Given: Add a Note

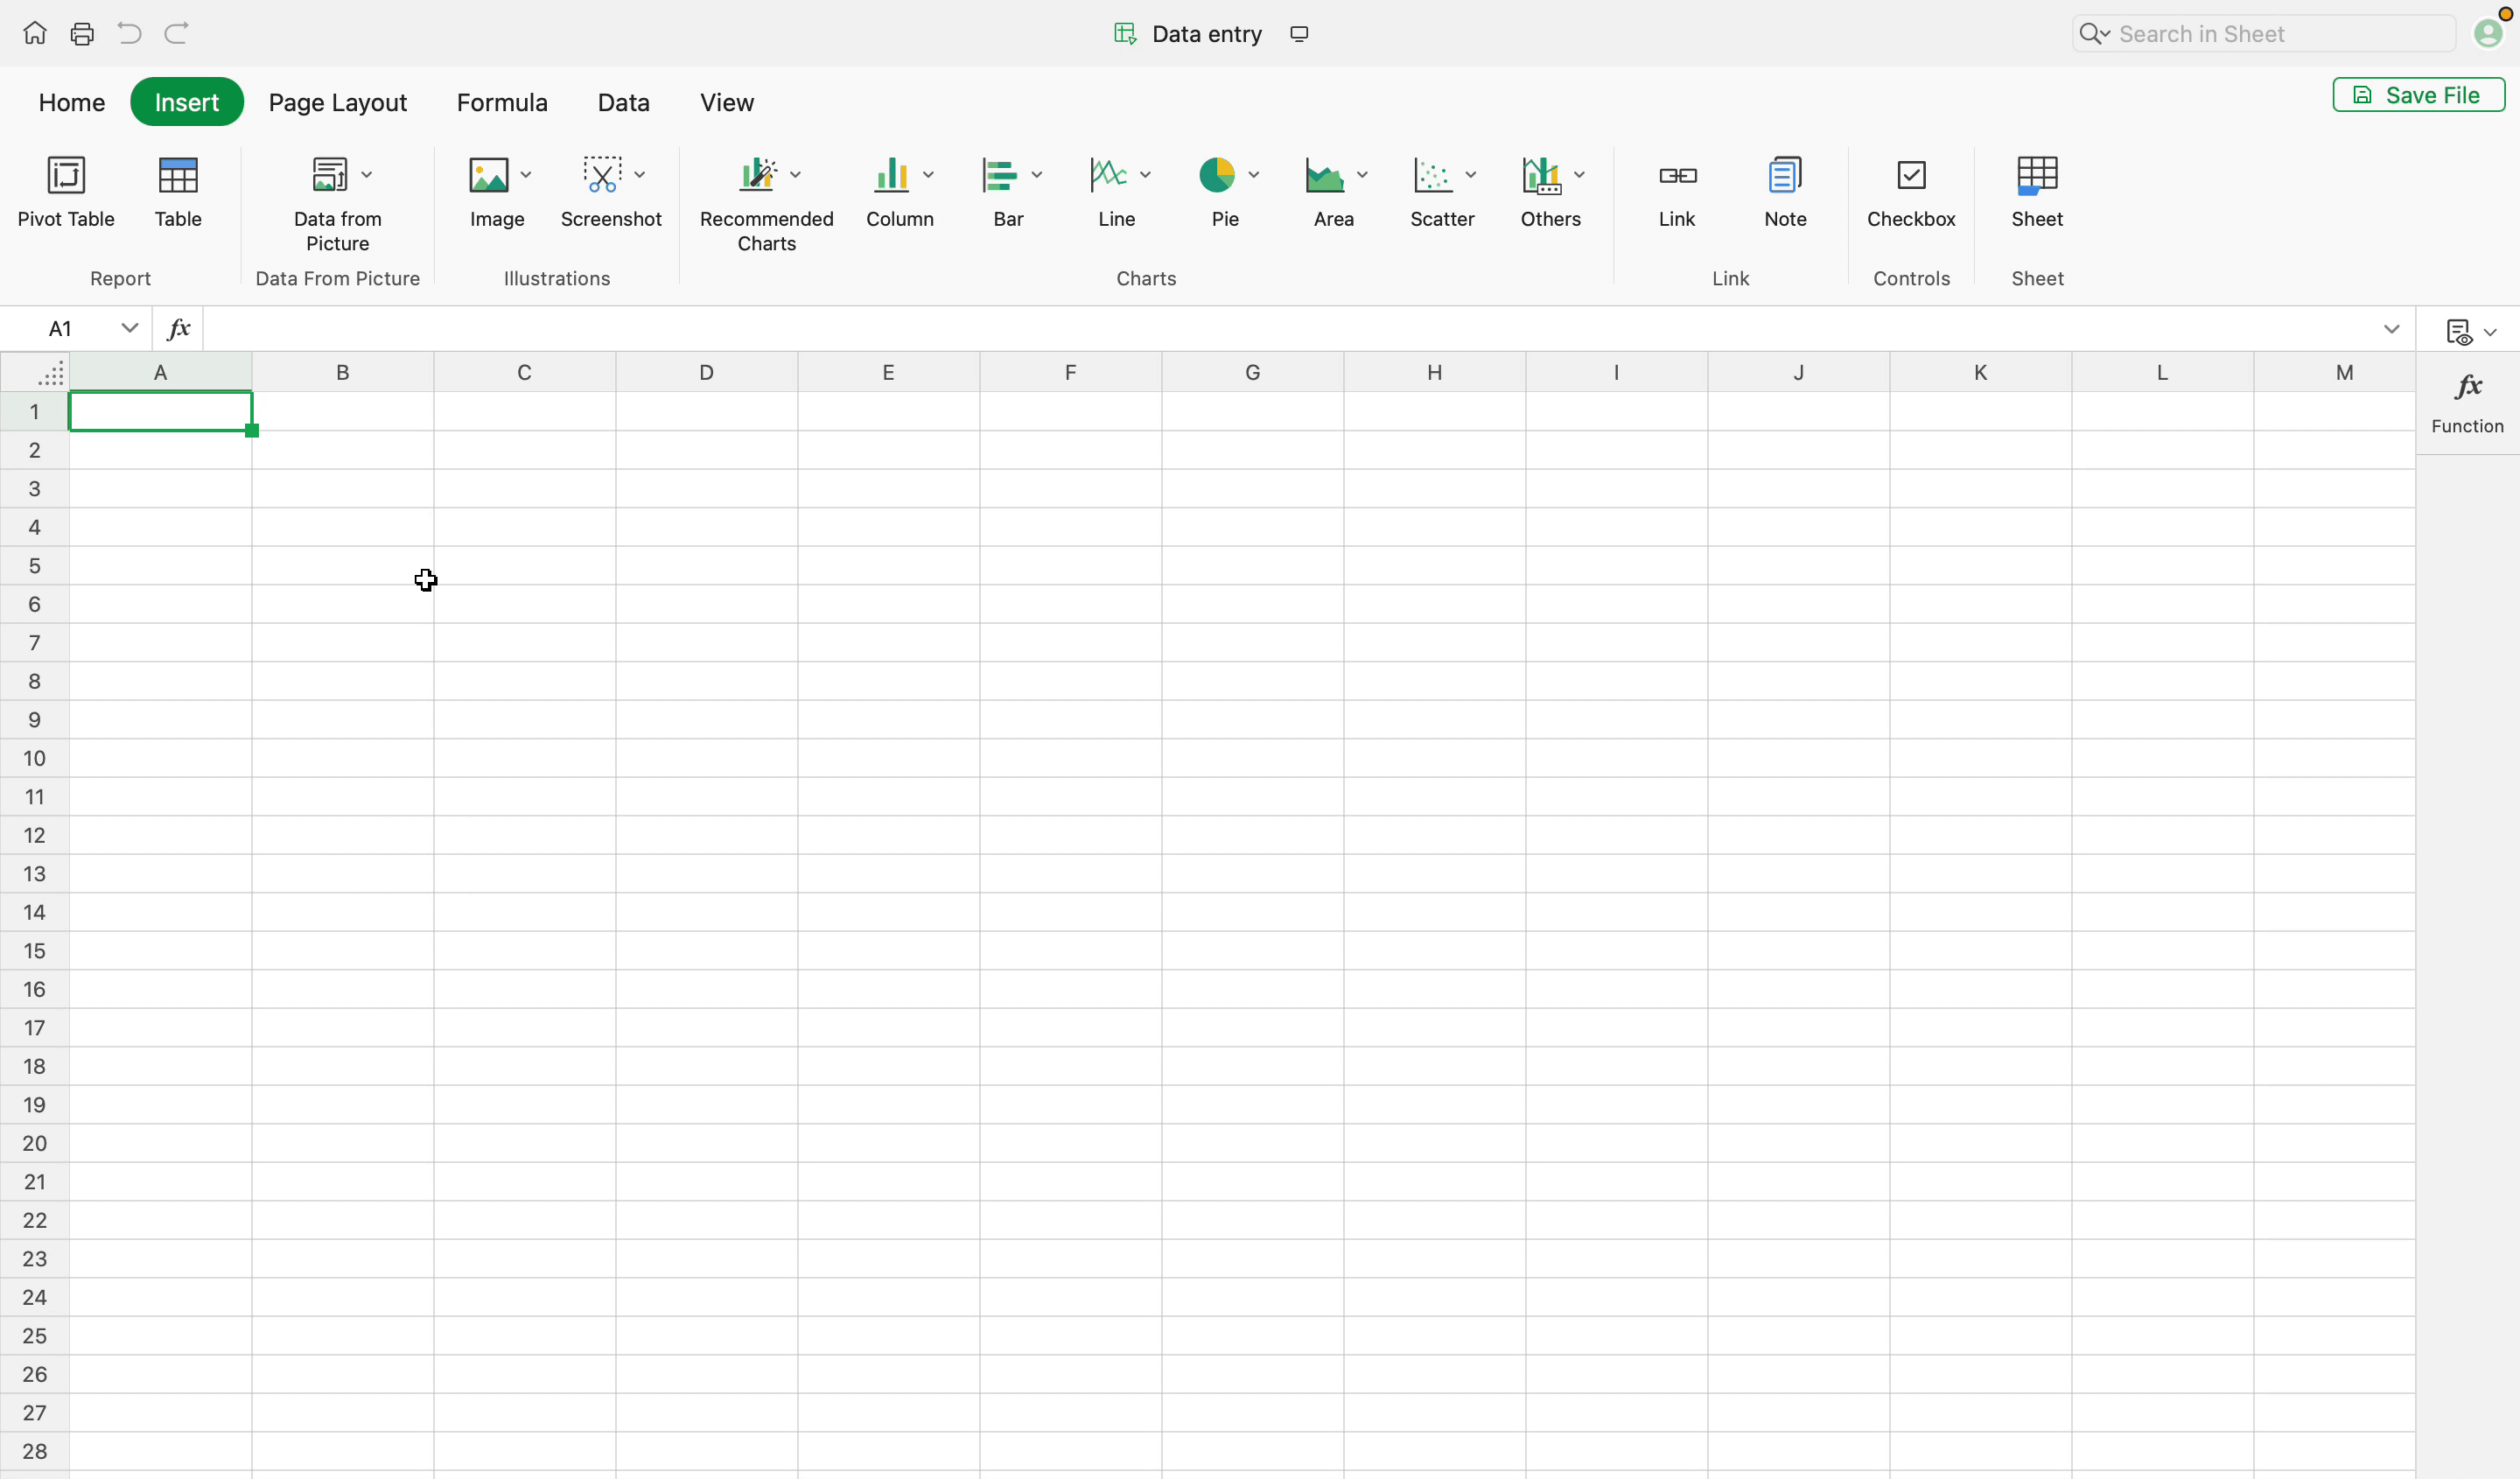Looking at the screenshot, I should click(1785, 192).
